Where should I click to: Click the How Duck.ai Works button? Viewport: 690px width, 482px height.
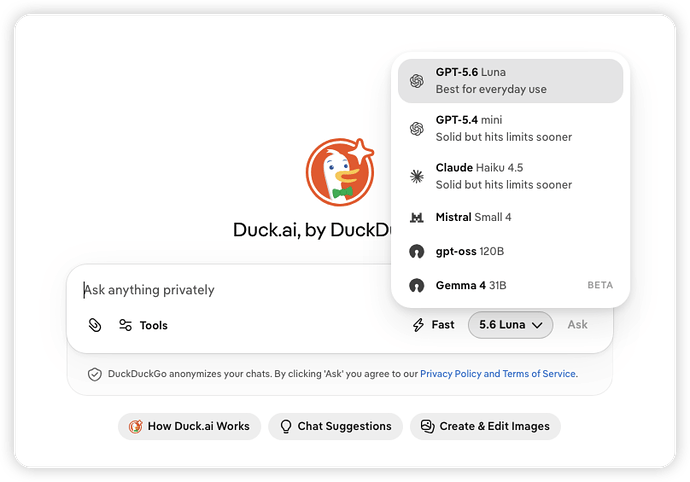(189, 426)
